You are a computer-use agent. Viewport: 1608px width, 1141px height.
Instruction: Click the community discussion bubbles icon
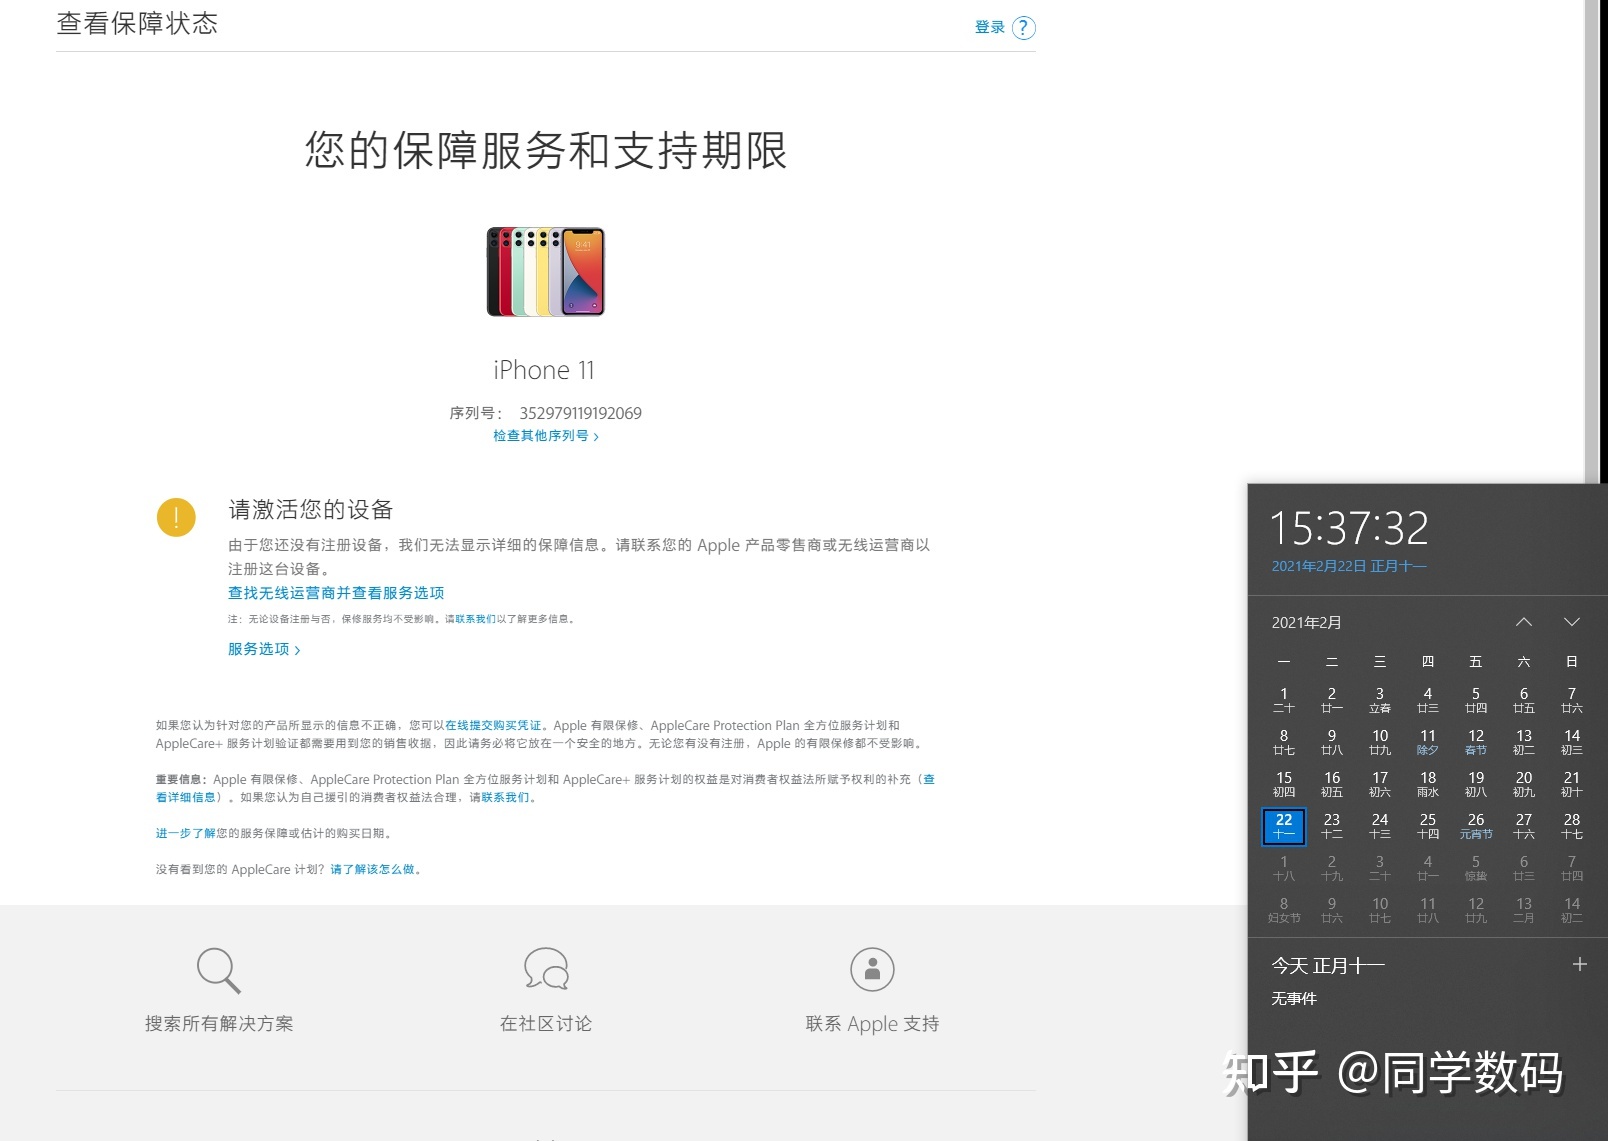(x=546, y=969)
